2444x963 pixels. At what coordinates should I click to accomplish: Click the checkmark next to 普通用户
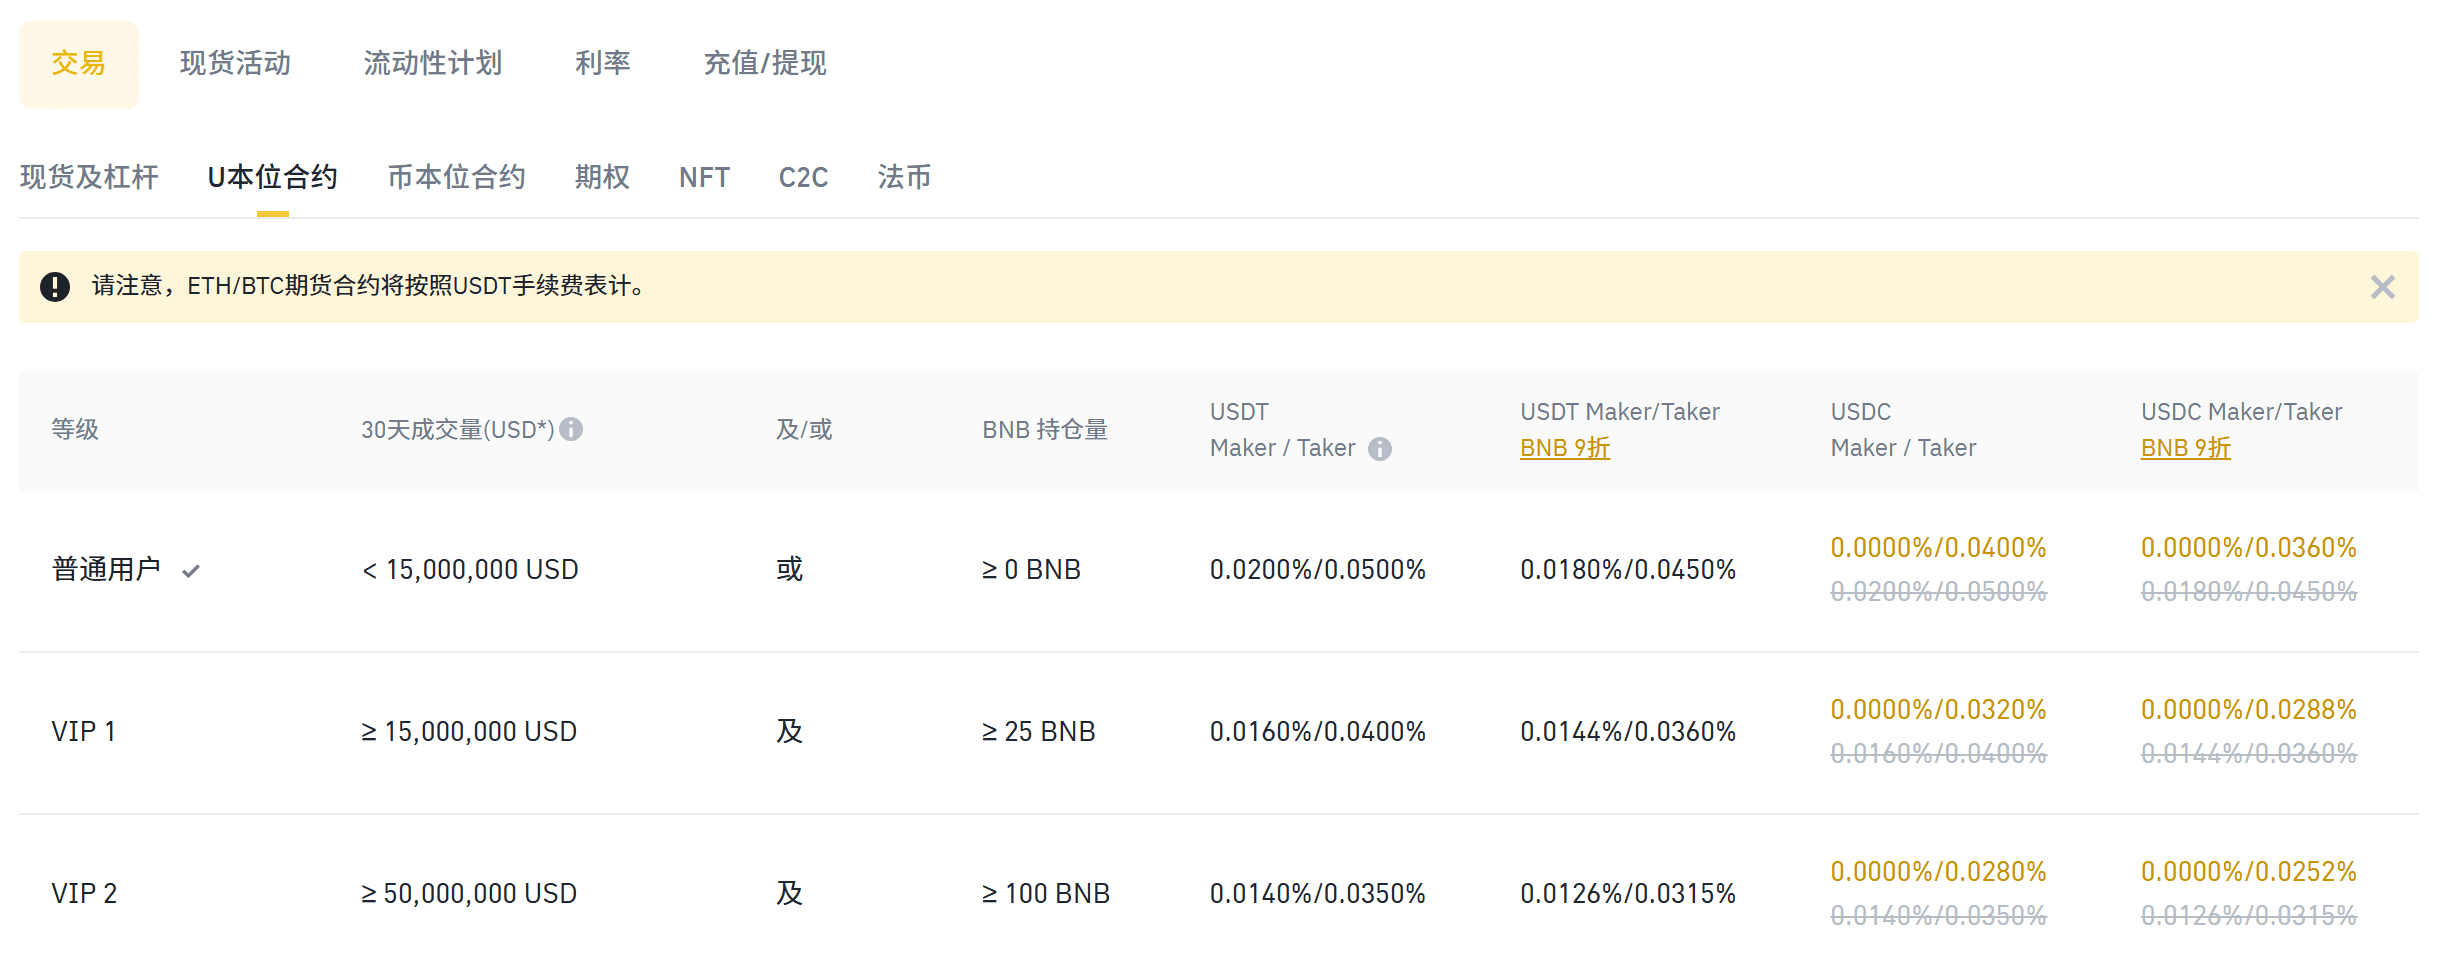pos(191,571)
